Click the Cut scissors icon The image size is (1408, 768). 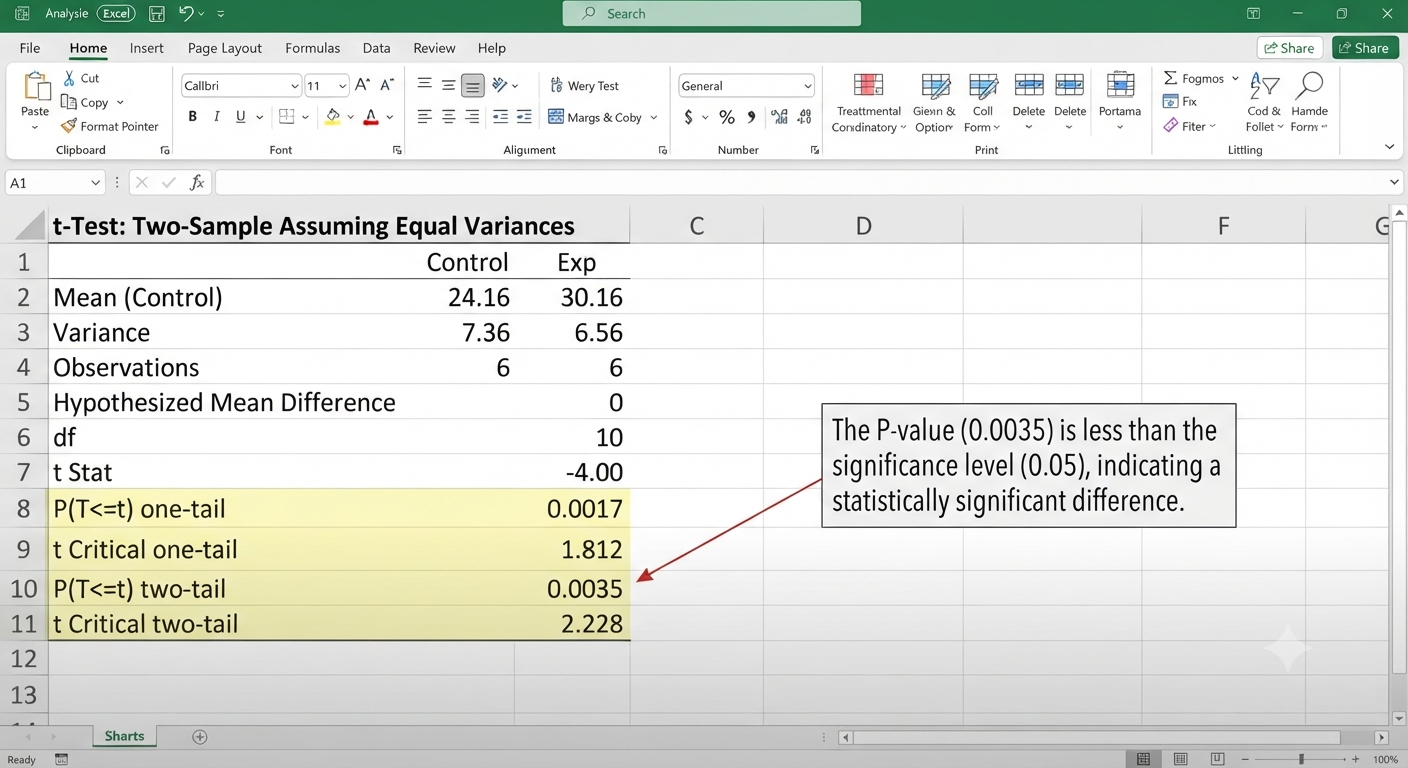[69, 78]
